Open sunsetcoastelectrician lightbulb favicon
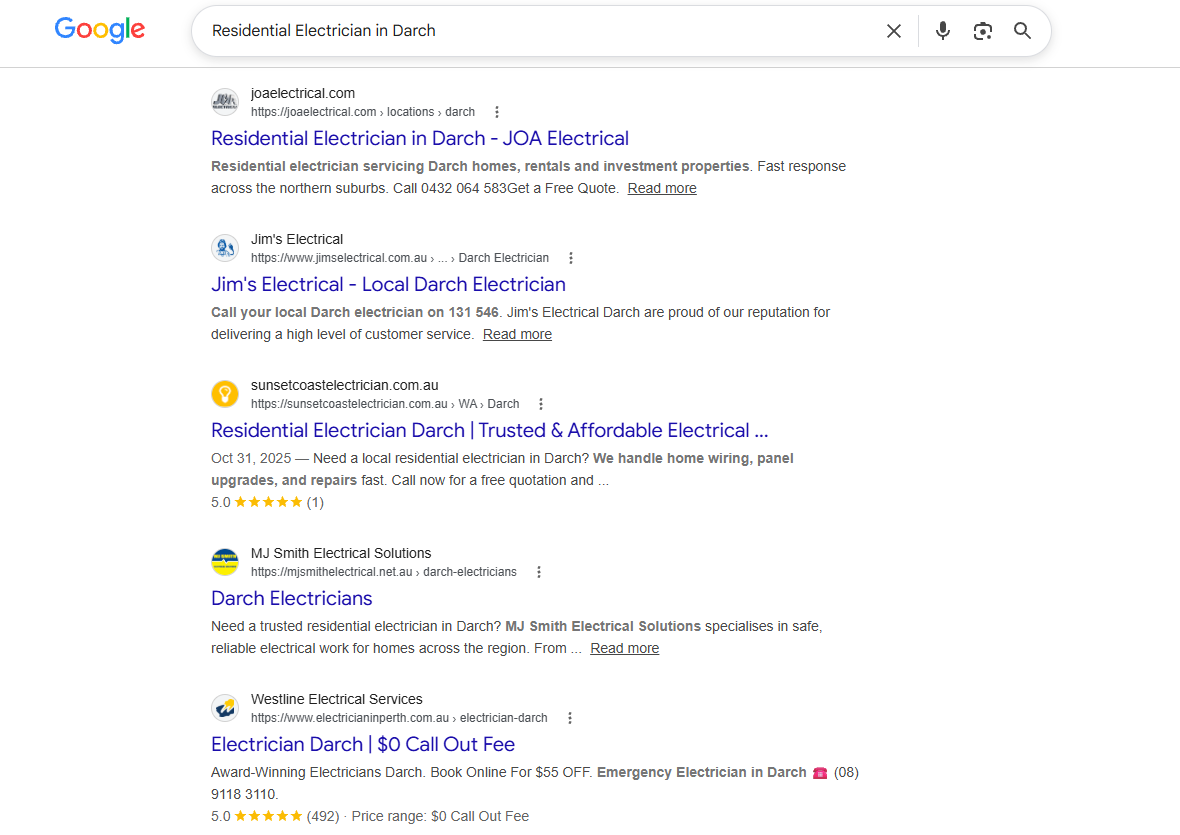1180x835 pixels. point(225,393)
